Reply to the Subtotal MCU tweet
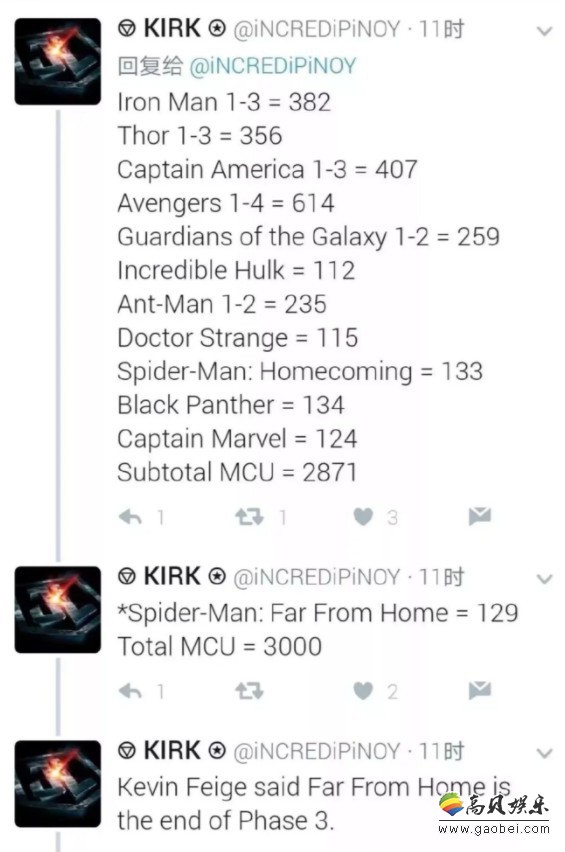 coord(130,517)
